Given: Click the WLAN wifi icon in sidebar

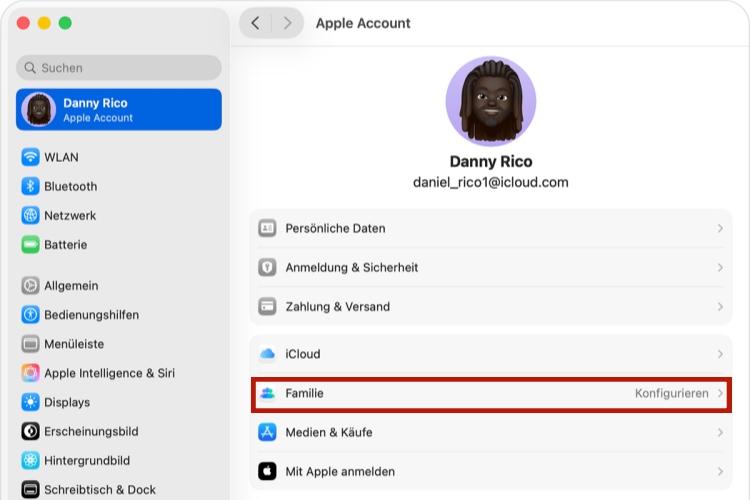Looking at the screenshot, I should (x=30, y=157).
